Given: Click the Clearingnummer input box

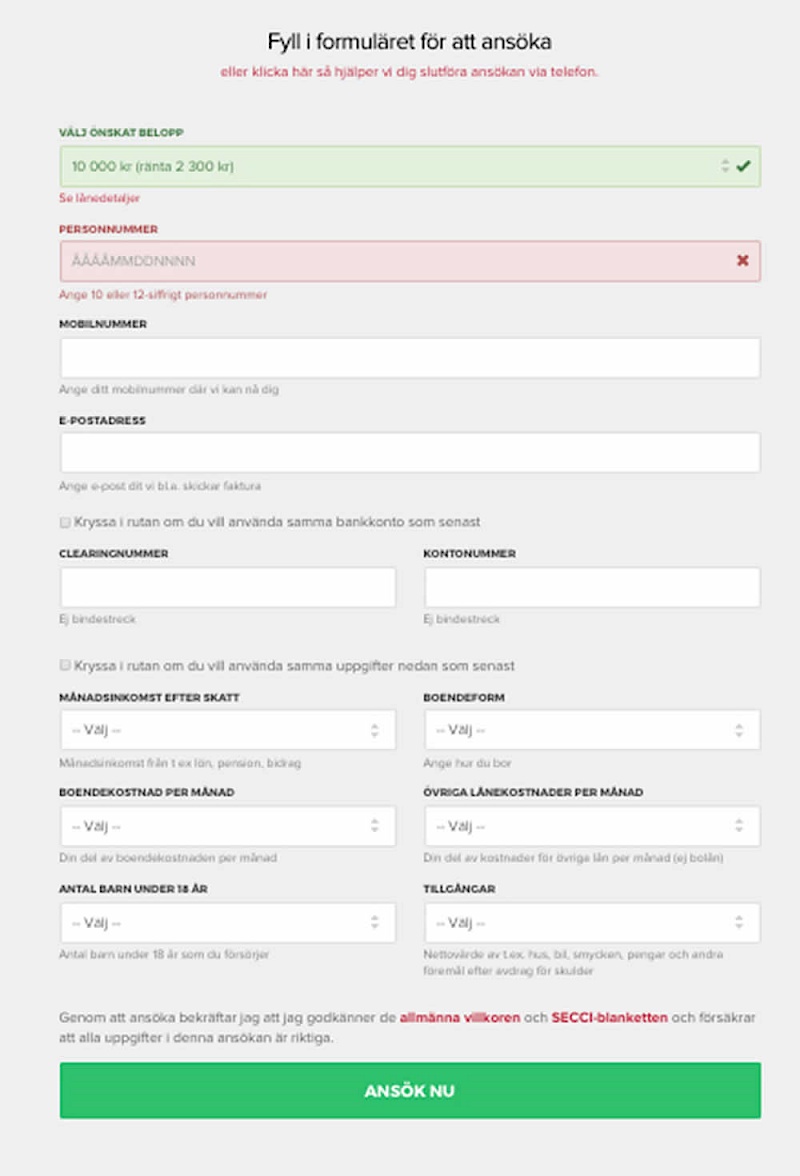Looking at the screenshot, I should point(228,587).
